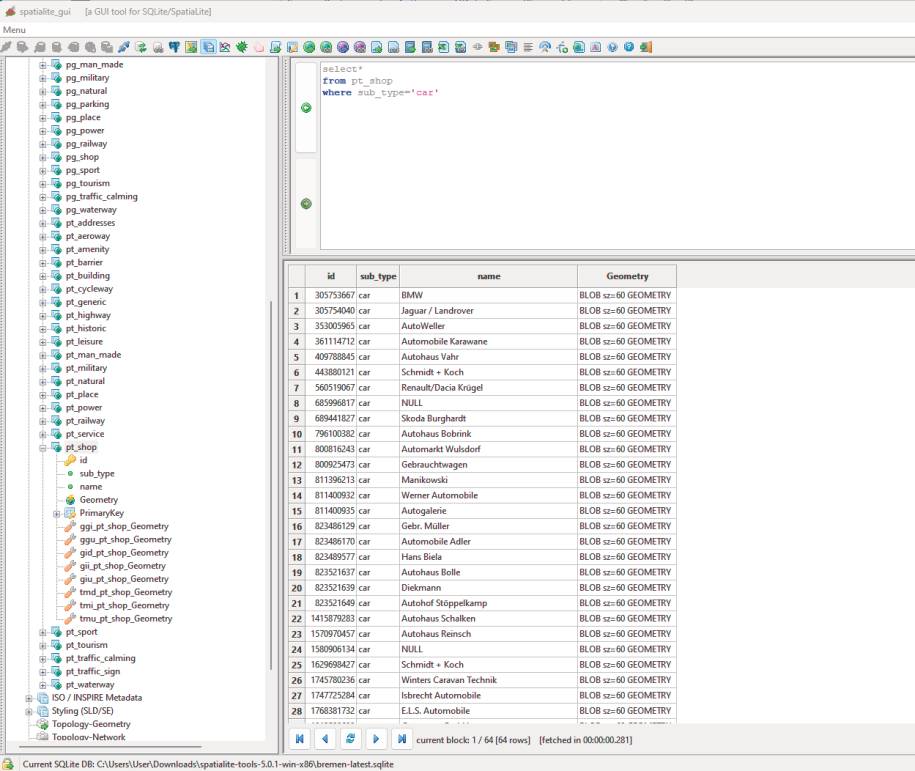Expand ISO / INSPIRE Metadata node

coord(29,698)
